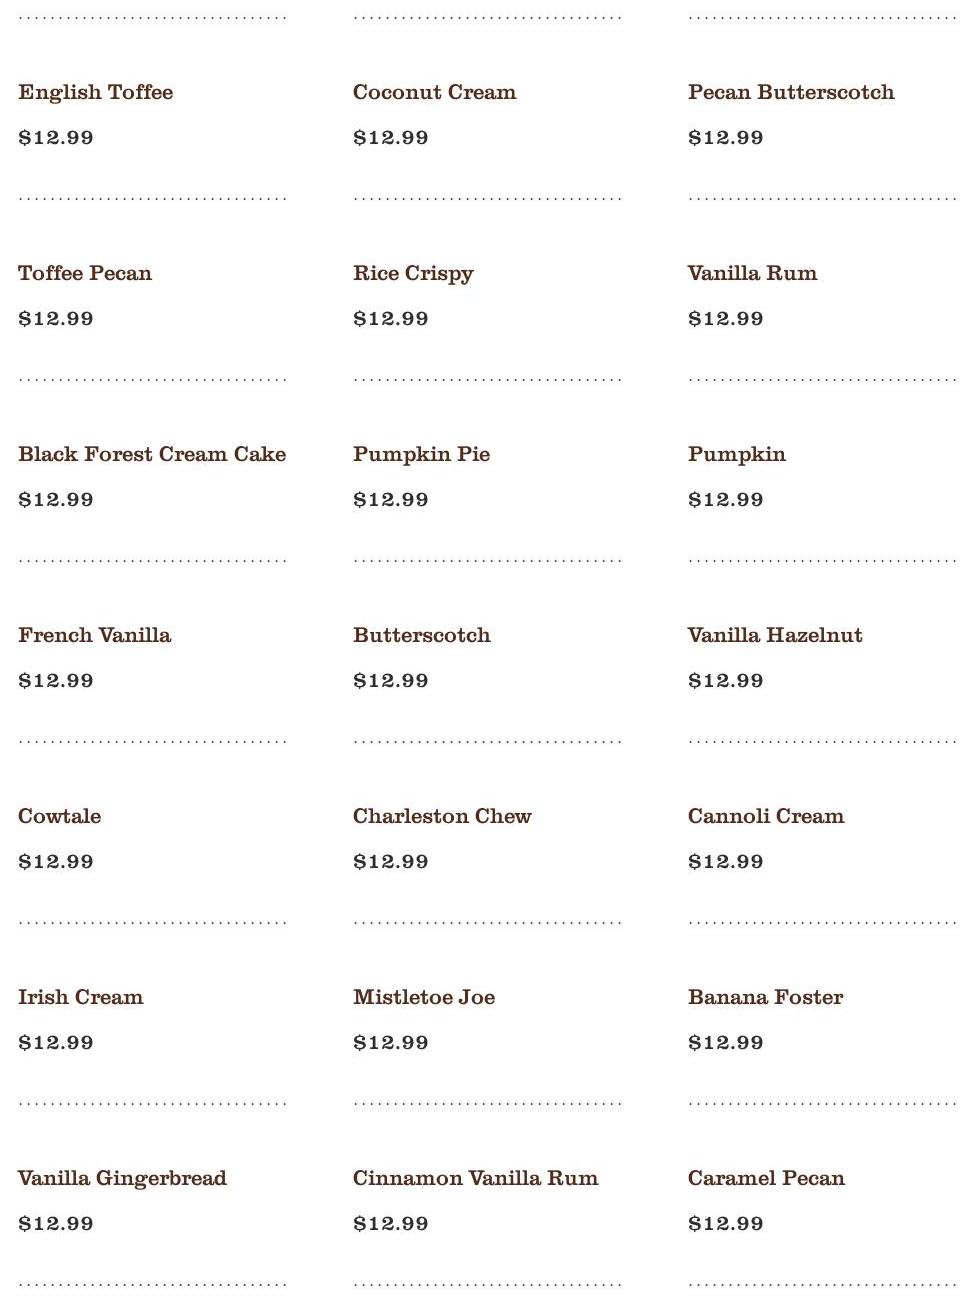Open the Banana Foster item
This screenshot has height=1315, width=965.
coord(765,997)
